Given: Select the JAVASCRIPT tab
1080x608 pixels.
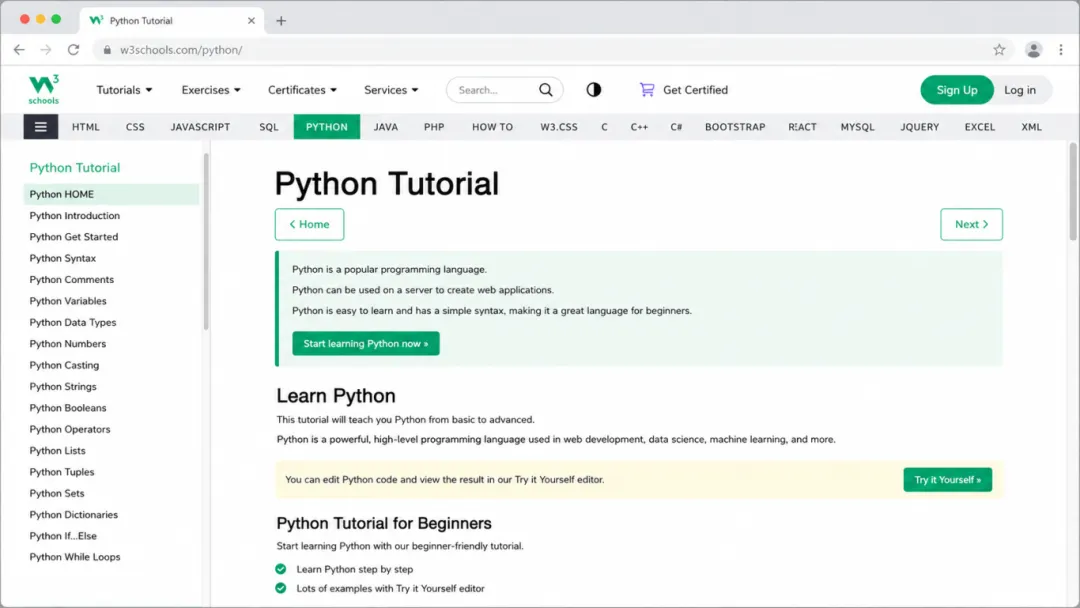Looking at the screenshot, I should coord(200,127).
